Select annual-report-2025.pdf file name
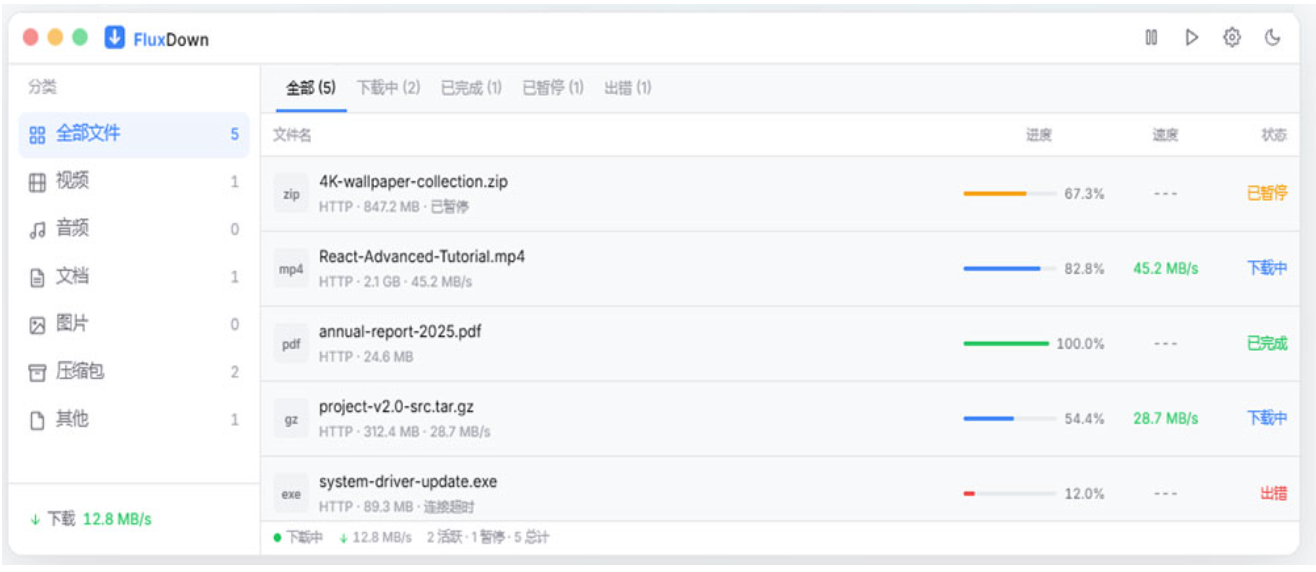 tap(400, 331)
